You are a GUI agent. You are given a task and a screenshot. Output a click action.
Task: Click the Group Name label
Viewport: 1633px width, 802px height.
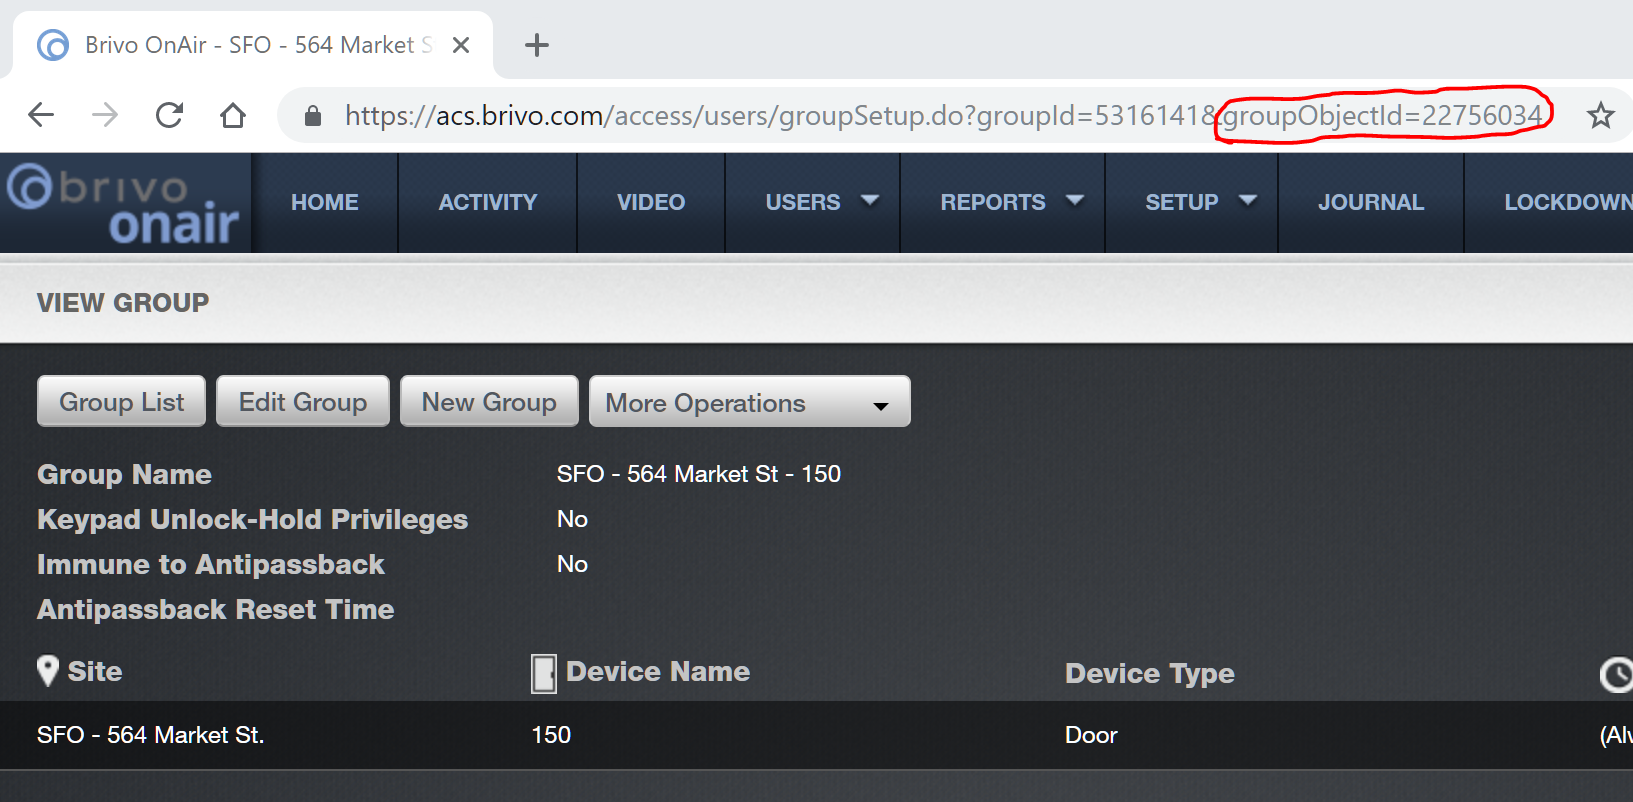(124, 474)
